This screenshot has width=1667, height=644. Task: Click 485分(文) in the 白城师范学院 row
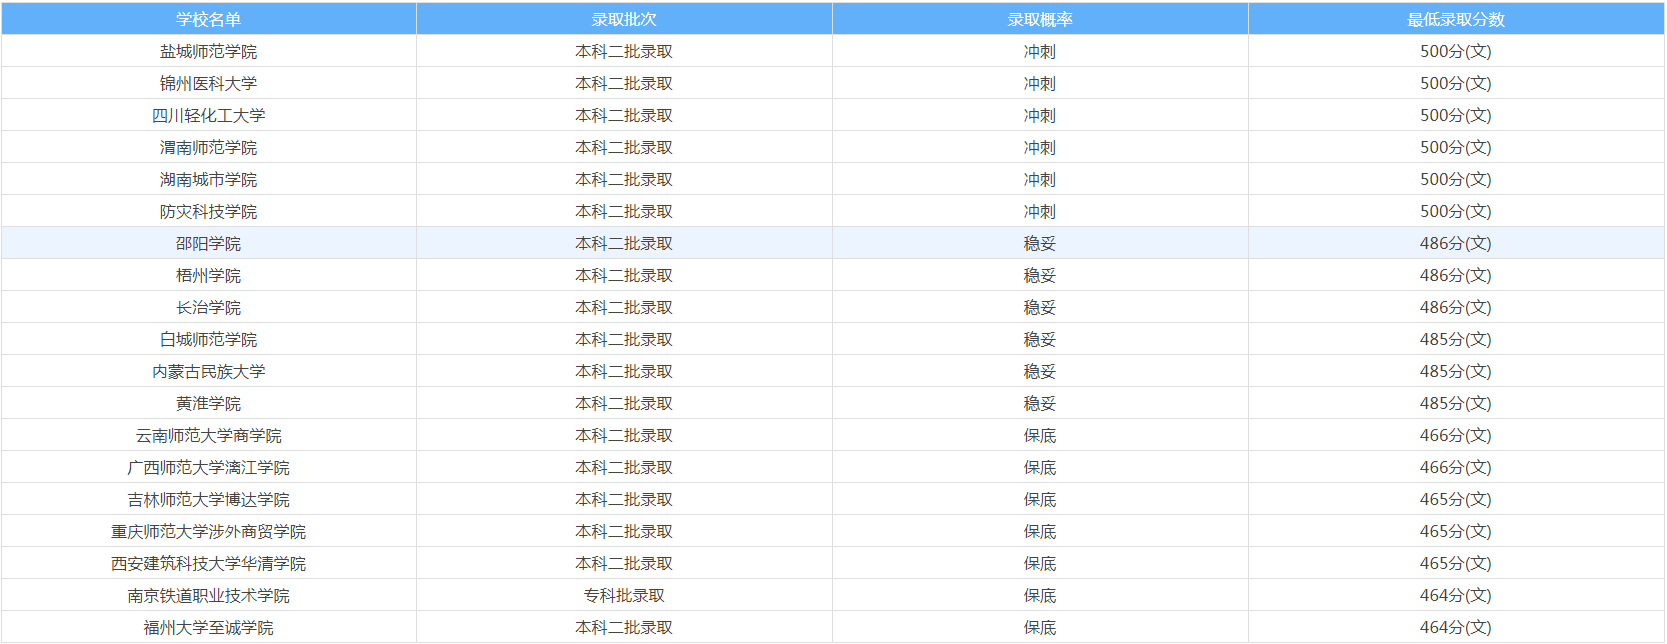(x=1456, y=339)
